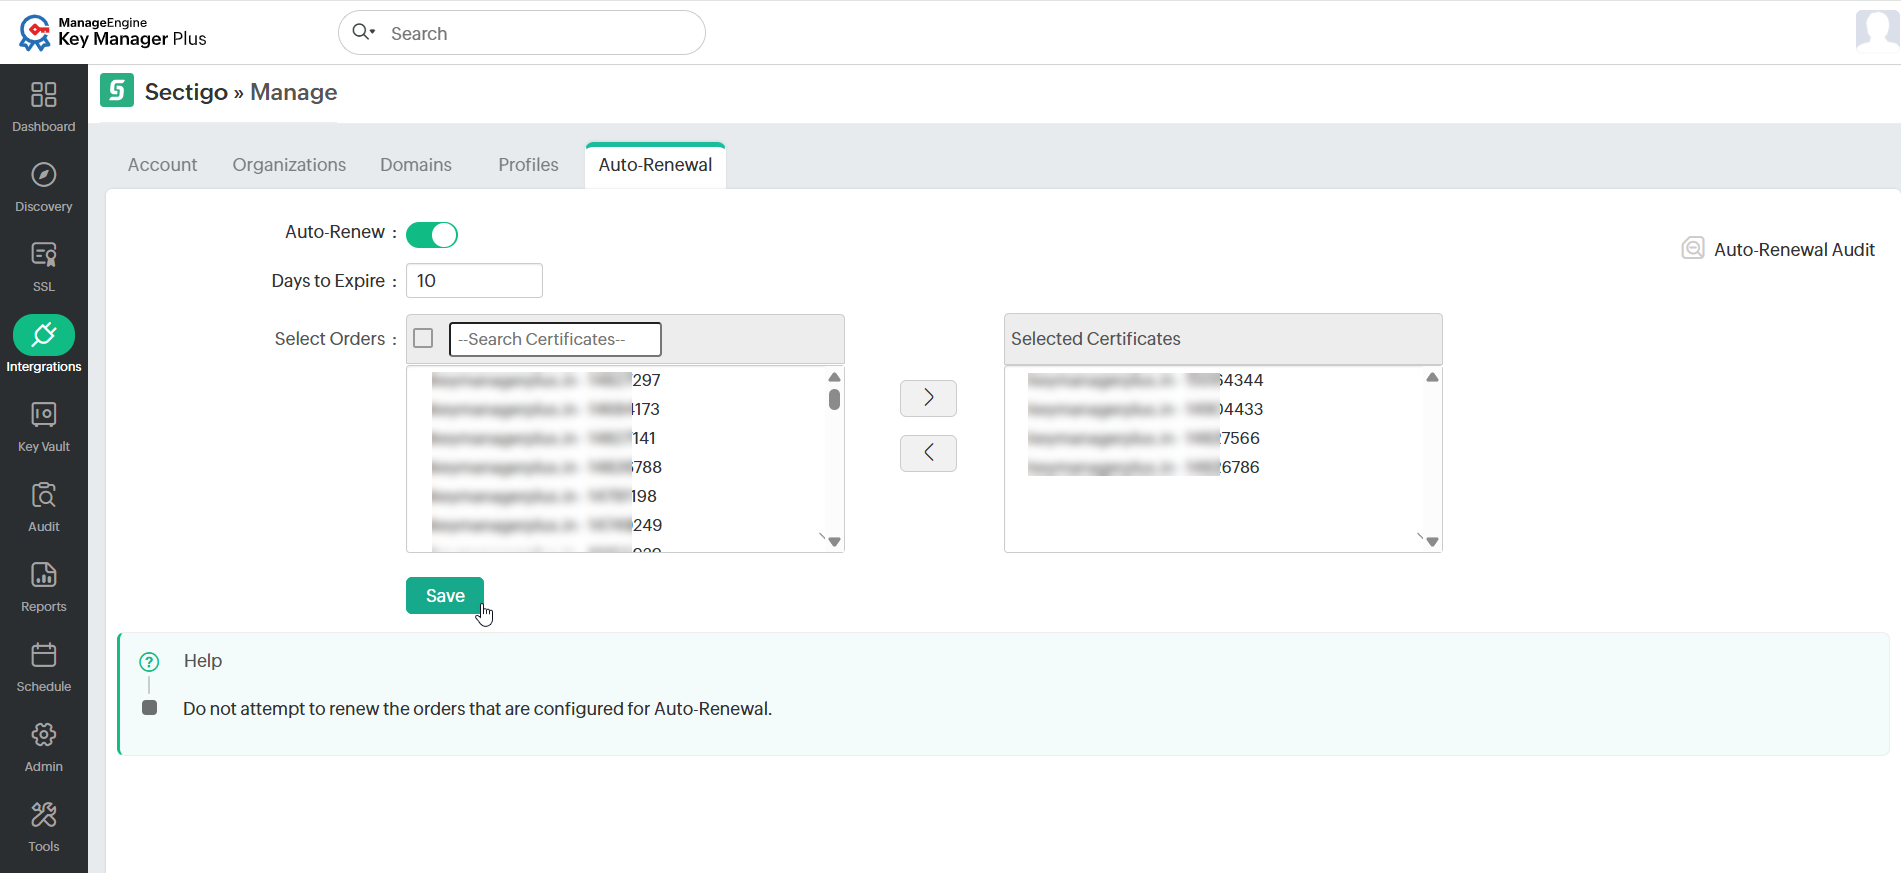This screenshot has height=873, width=1901.
Task: Open the search filter dropdown magnifier
Action: click(363, 32)
